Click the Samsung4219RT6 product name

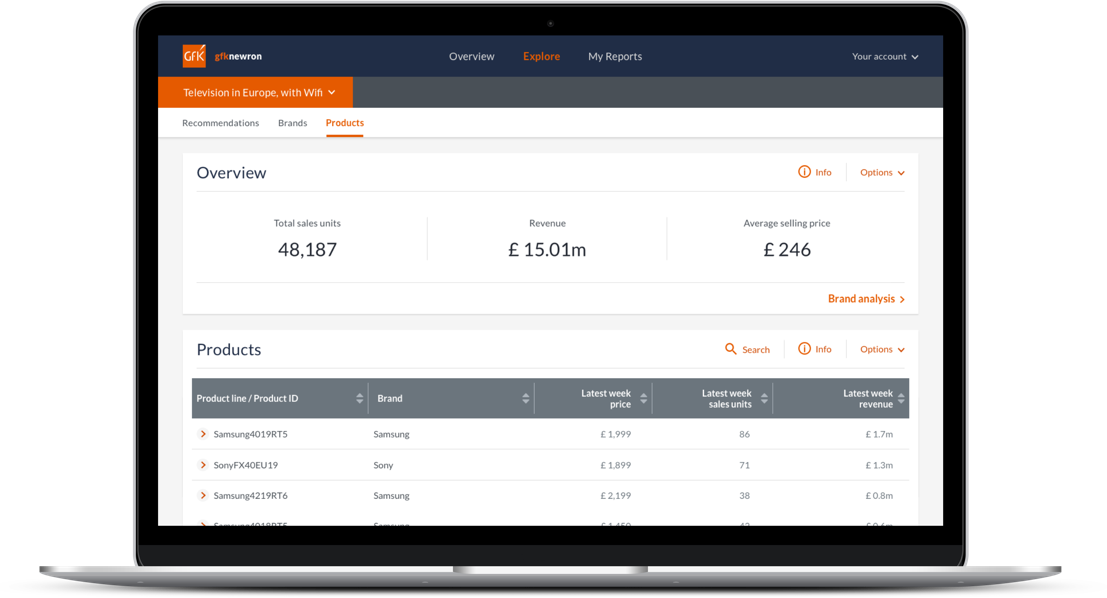251,496
